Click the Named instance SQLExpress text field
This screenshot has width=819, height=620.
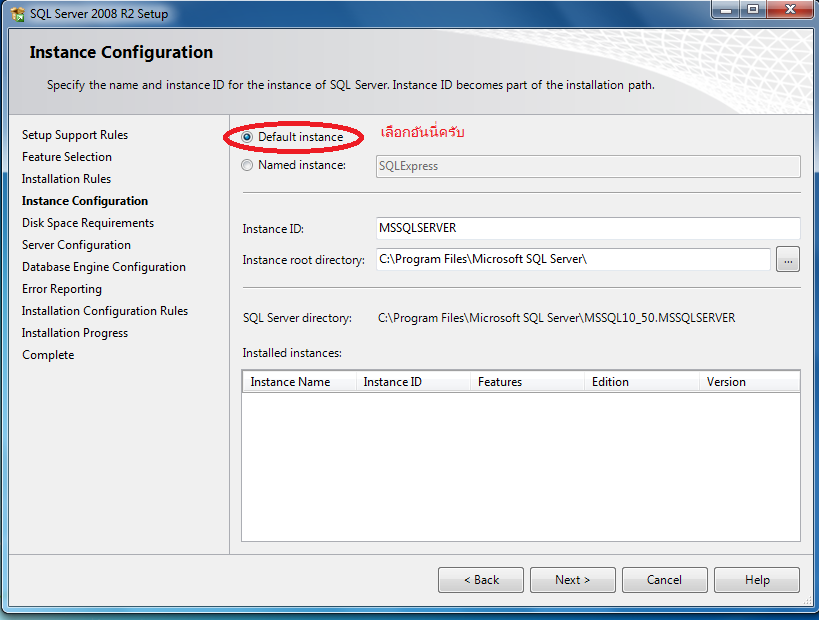[x=588, y=166]
